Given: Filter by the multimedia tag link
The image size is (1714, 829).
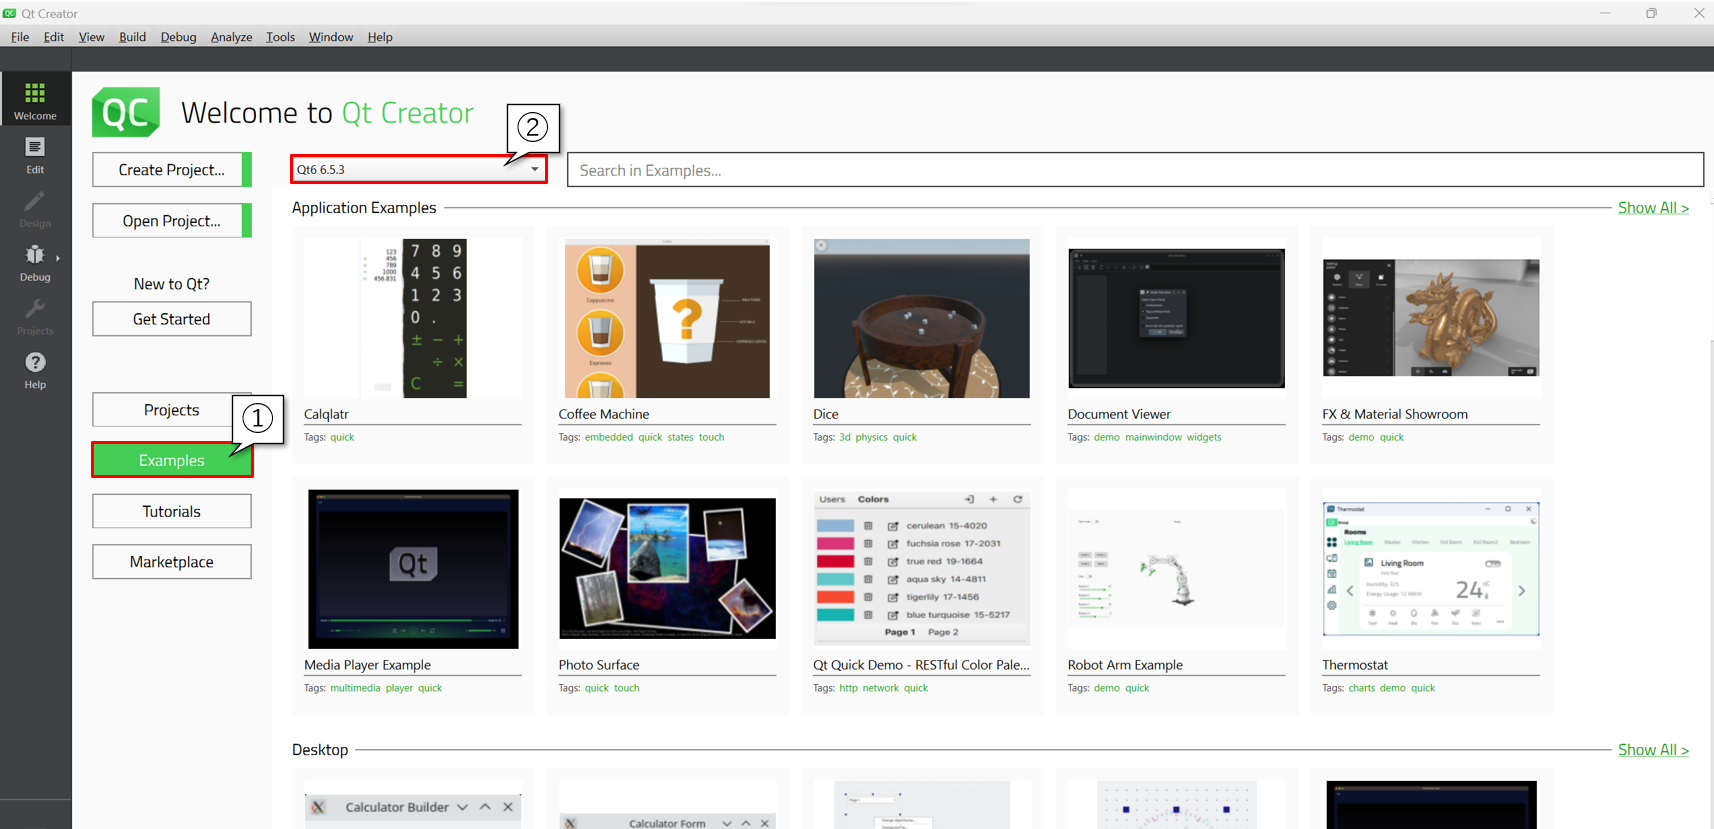Looking at the screenshot, I should pos(355,688).
